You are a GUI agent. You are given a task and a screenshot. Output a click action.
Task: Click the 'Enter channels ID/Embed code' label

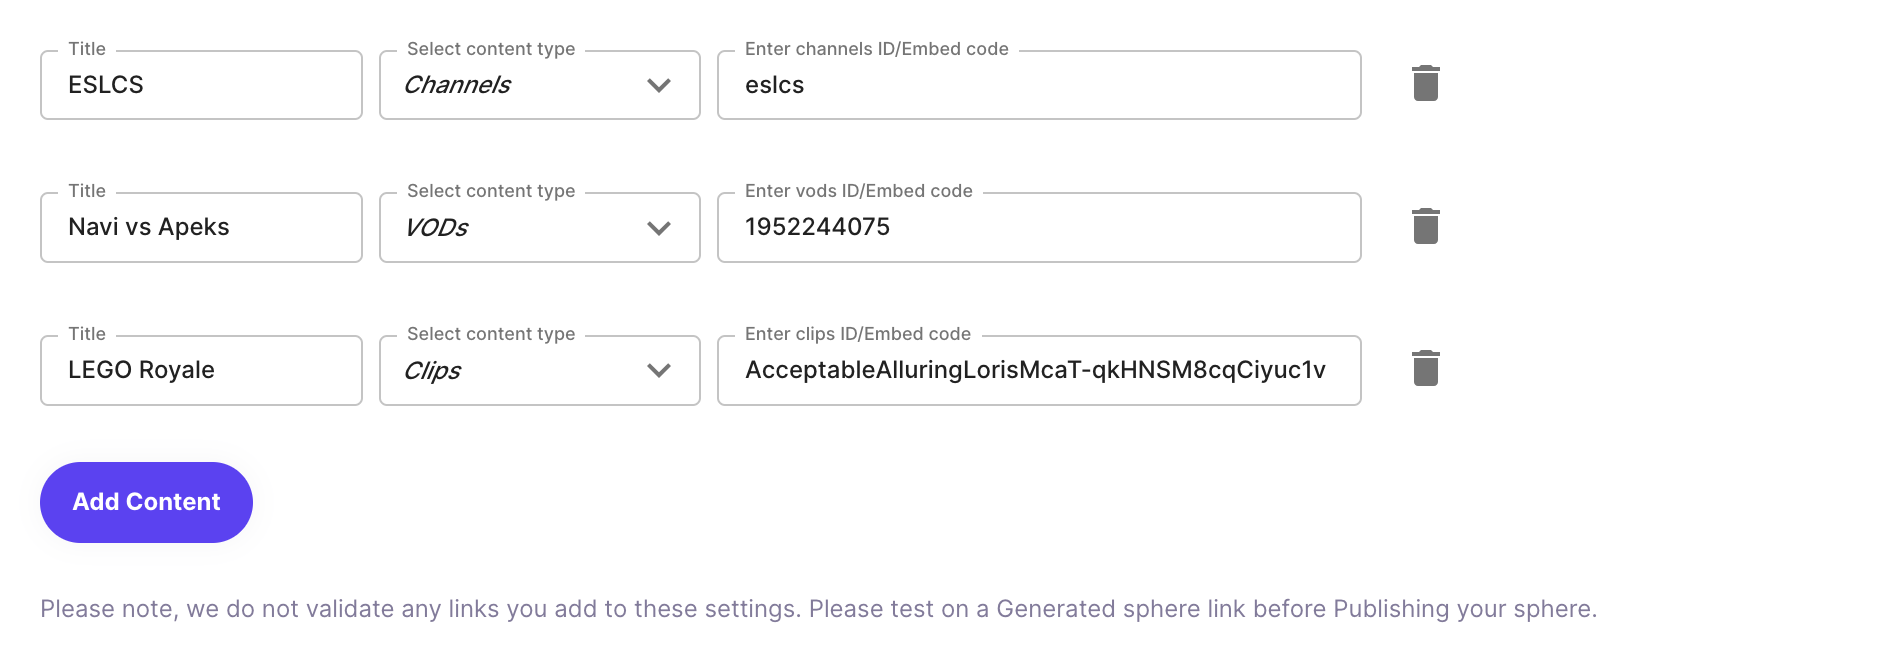point(876,49)
